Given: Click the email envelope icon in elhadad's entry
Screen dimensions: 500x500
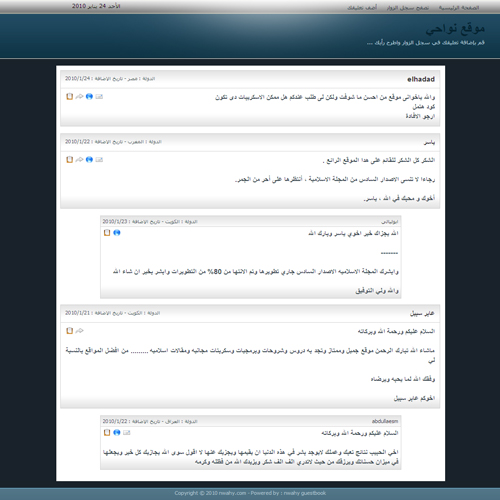Looking at the screenshot, I should (x=99, y=96).
